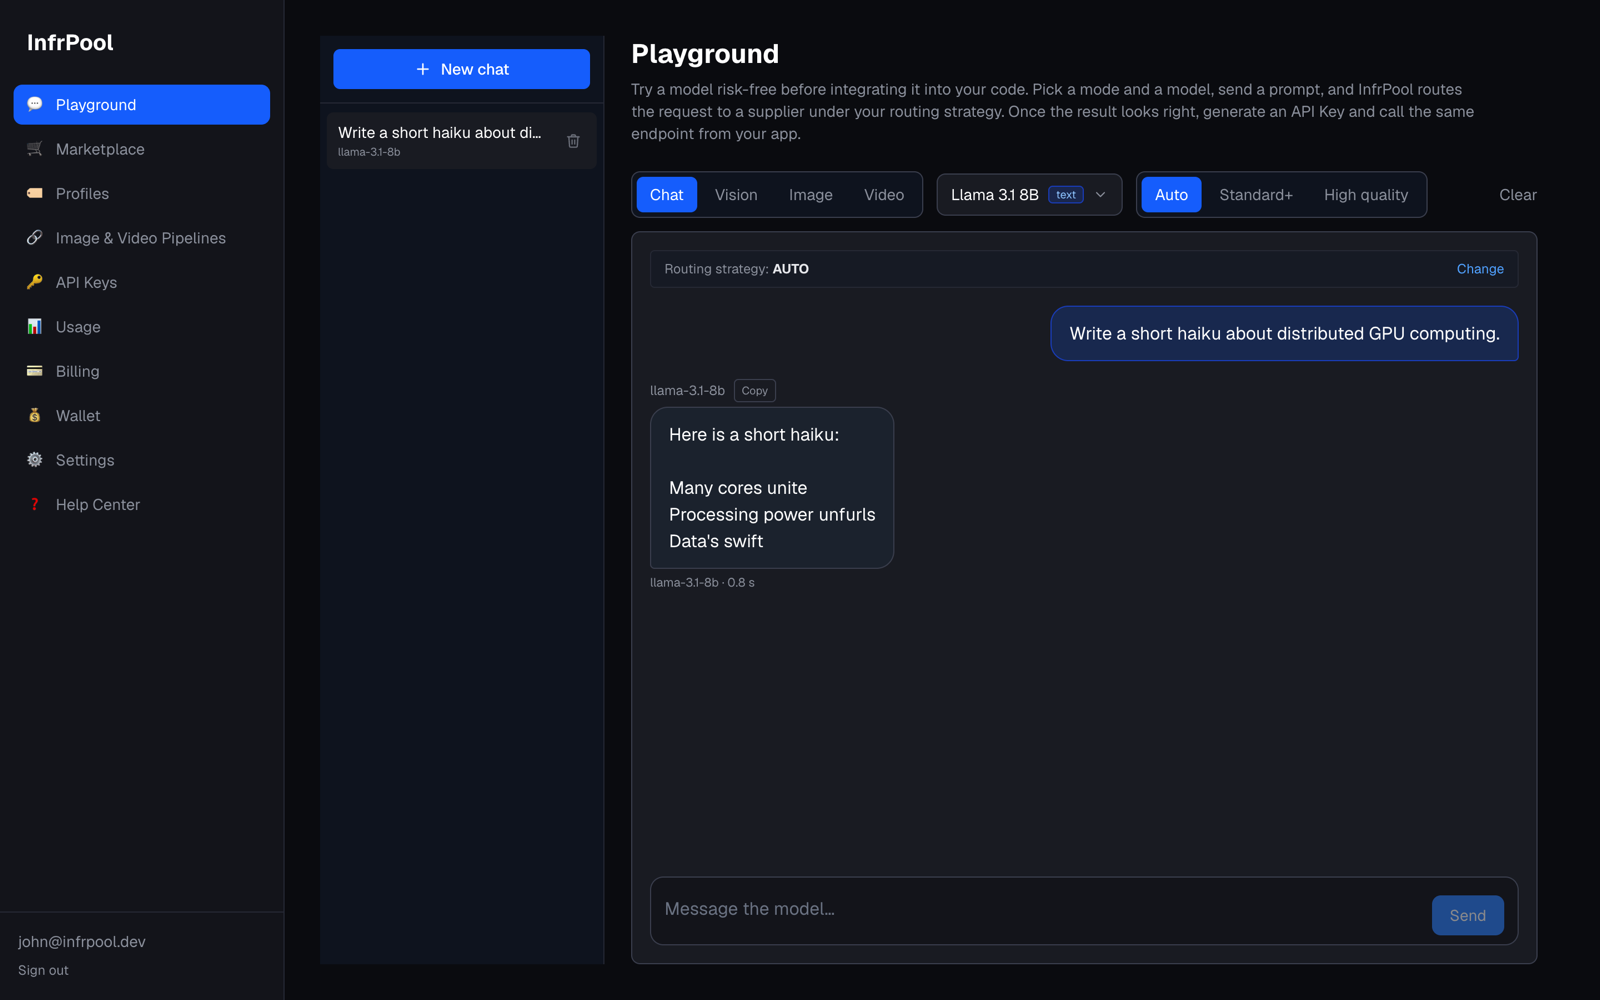Go to Profiles in the sidebar
The height and width of the screenshot is (1000, 1600).
[141, 193]
